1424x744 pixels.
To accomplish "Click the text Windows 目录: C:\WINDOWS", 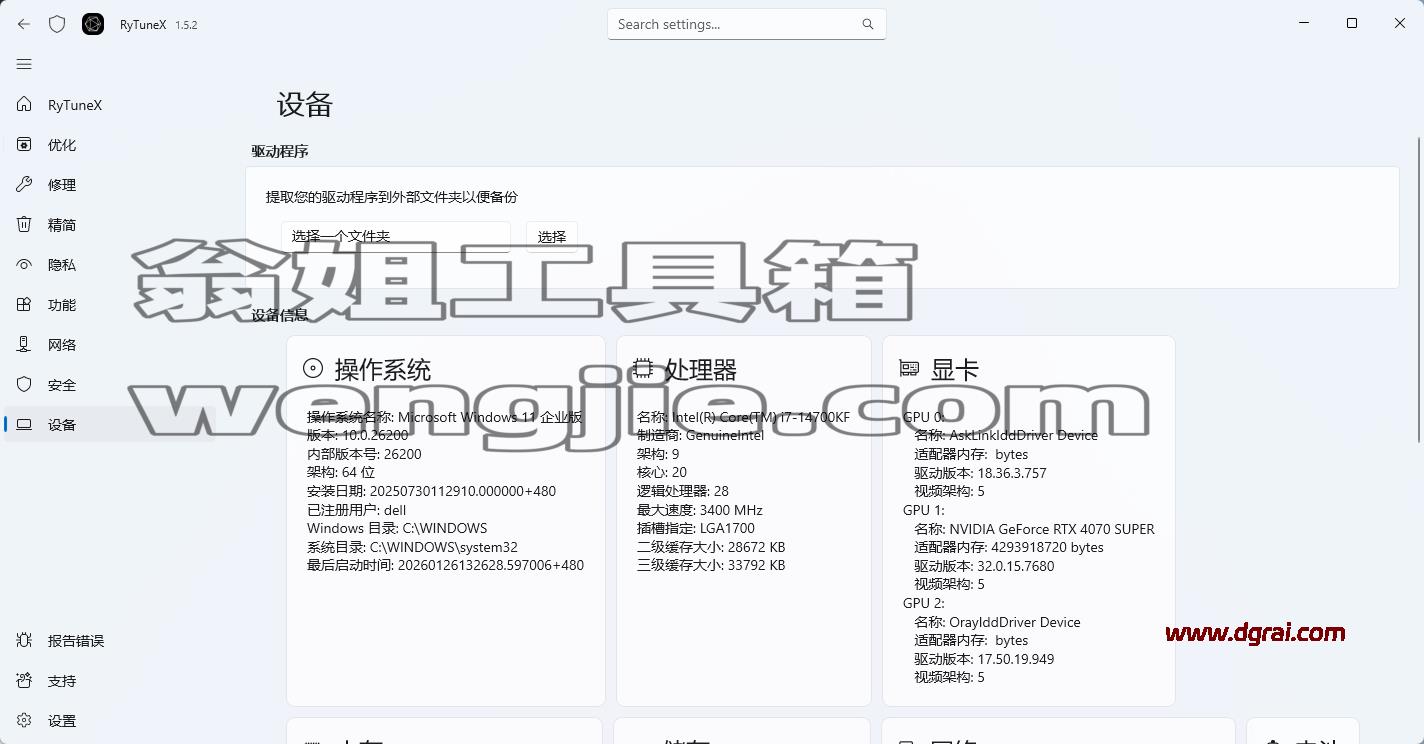I will click(397, 528).
